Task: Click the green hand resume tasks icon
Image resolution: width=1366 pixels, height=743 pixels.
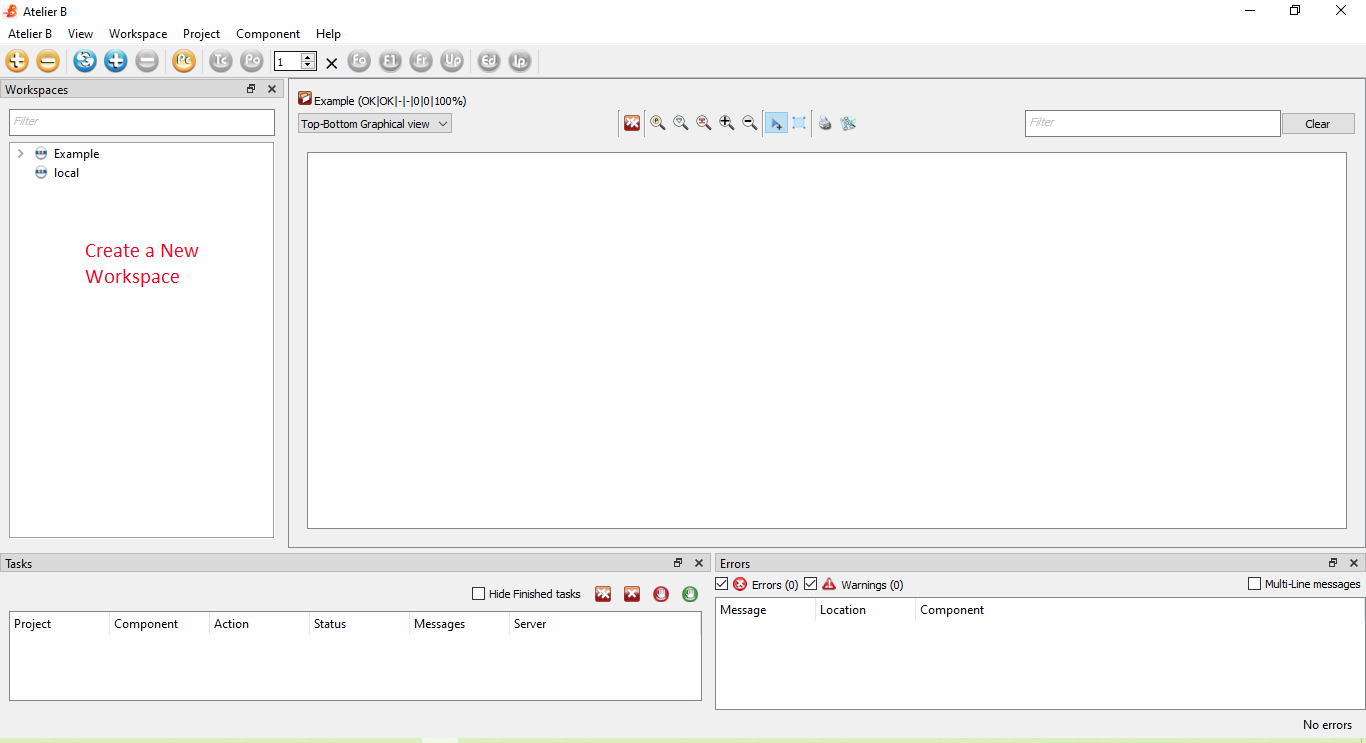Action: coord(690,594)
